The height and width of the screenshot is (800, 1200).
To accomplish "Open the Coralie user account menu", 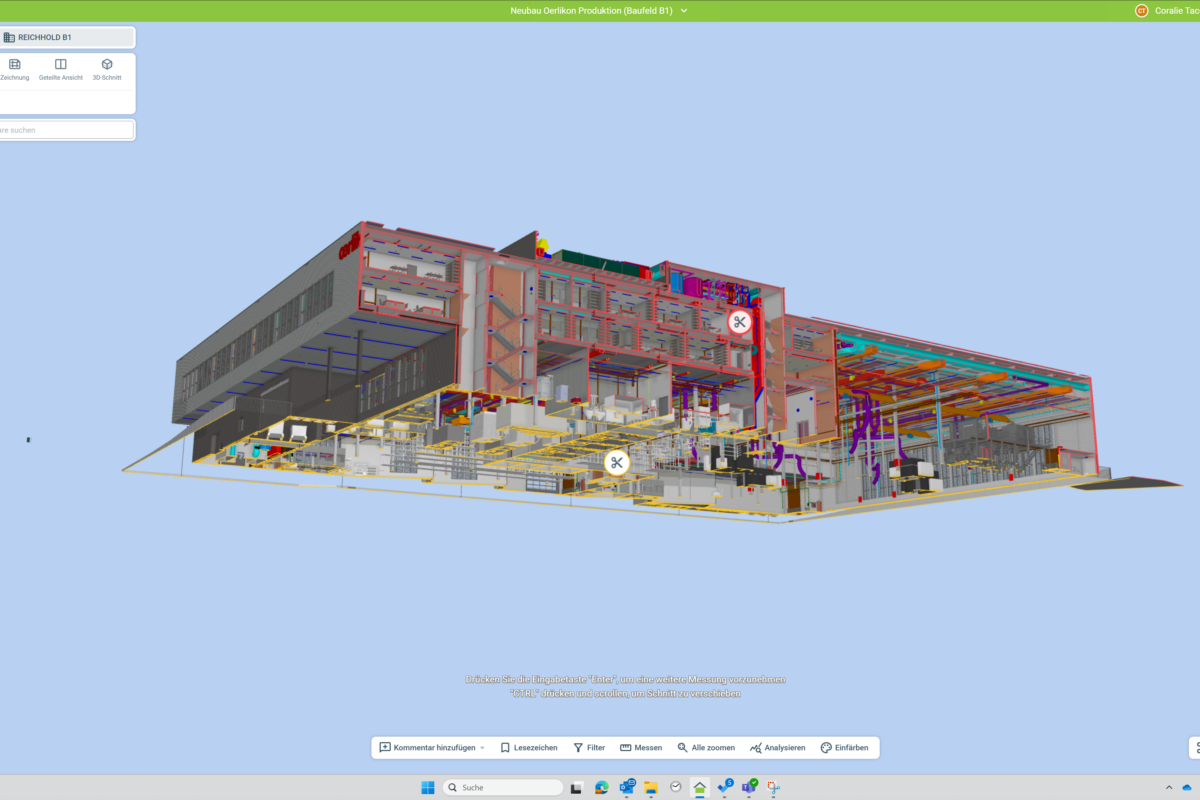I will [1166, 11].
